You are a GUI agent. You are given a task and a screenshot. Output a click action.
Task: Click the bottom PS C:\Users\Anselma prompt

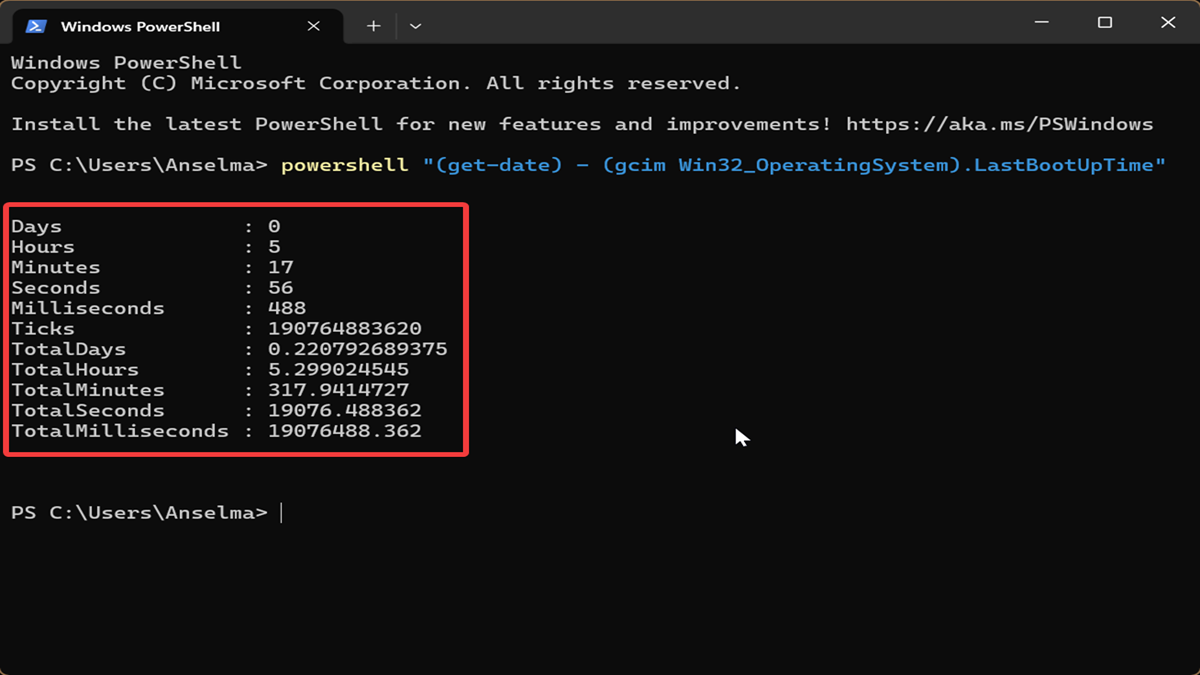coord(139,513)
